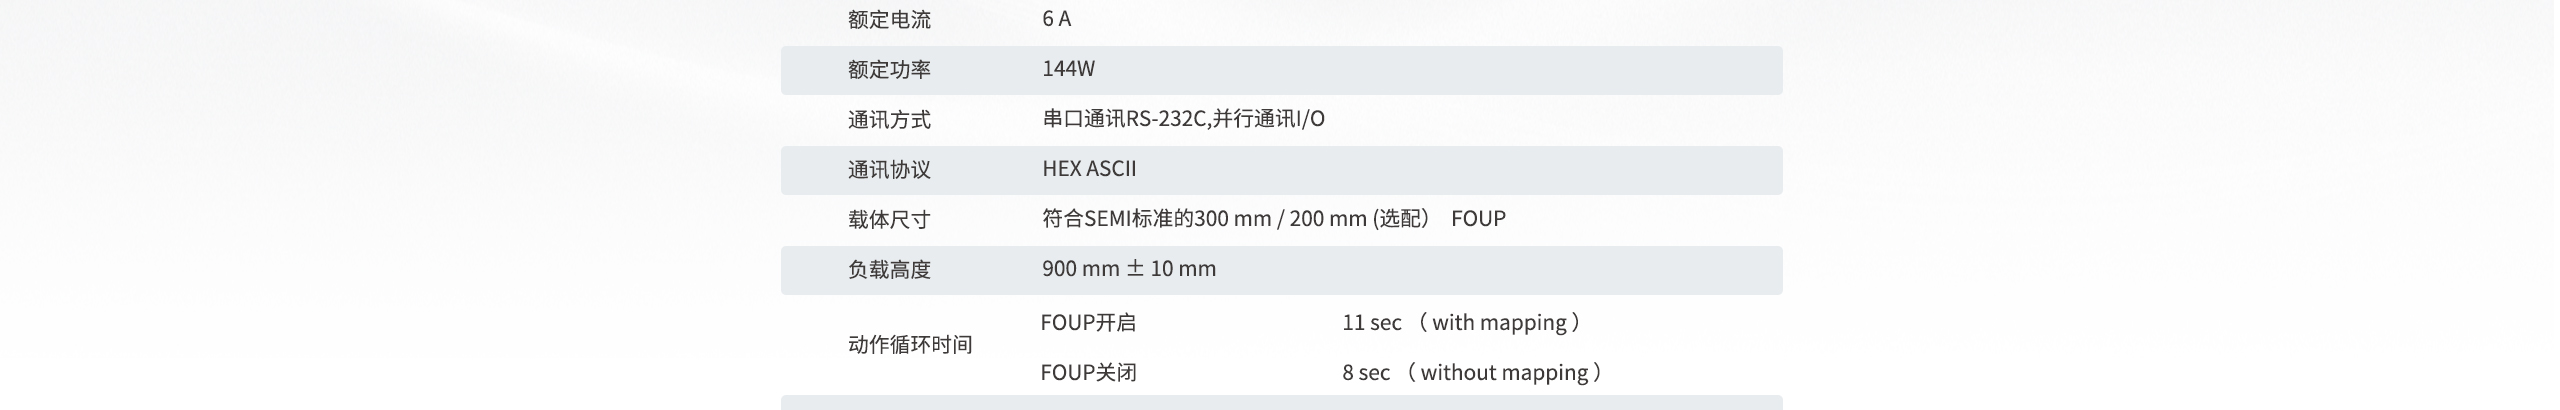This screenshot has height=410, width=2560.
Task: Select the 900 mm ± 10 mm value
Action: coord(1129,269)
